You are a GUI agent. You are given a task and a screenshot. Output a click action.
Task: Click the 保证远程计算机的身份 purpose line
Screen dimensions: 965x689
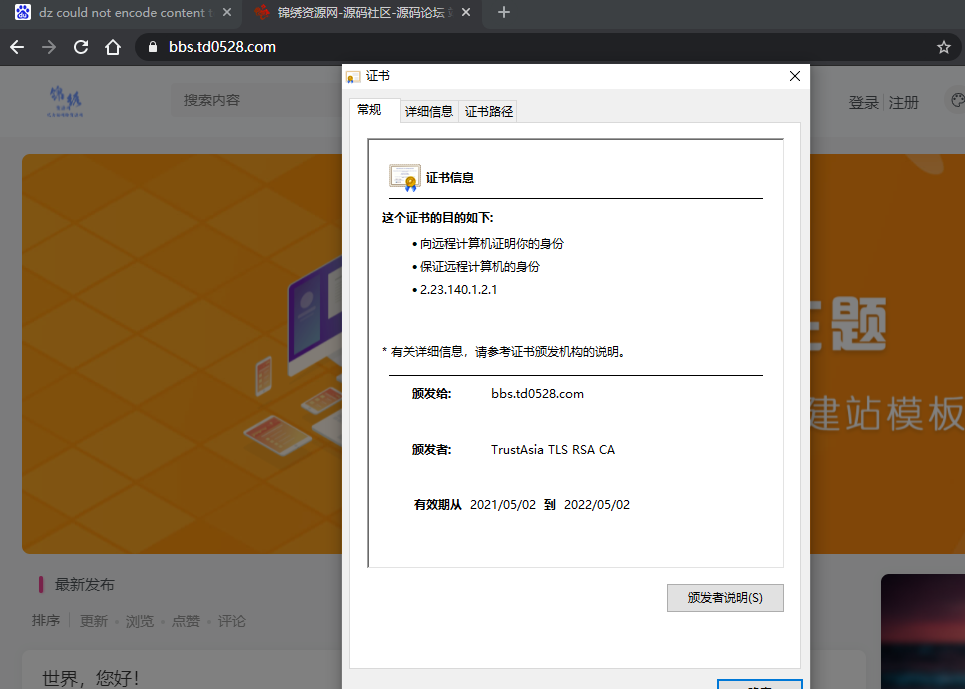pos(480,266)
